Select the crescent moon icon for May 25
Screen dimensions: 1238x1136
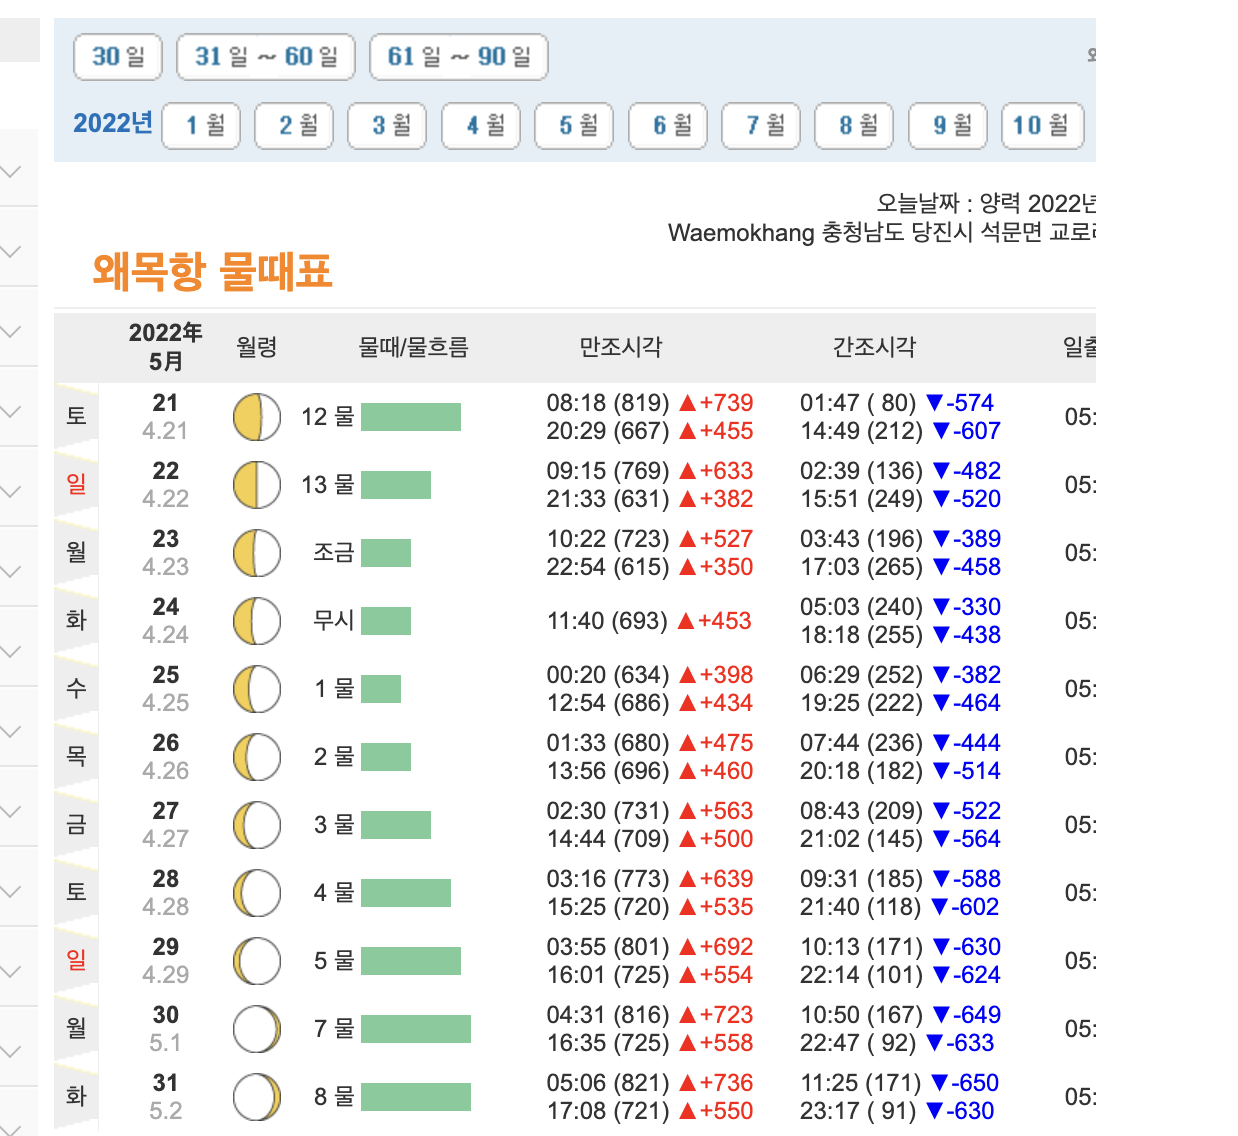pyautogui.click(x=256, y=688)
